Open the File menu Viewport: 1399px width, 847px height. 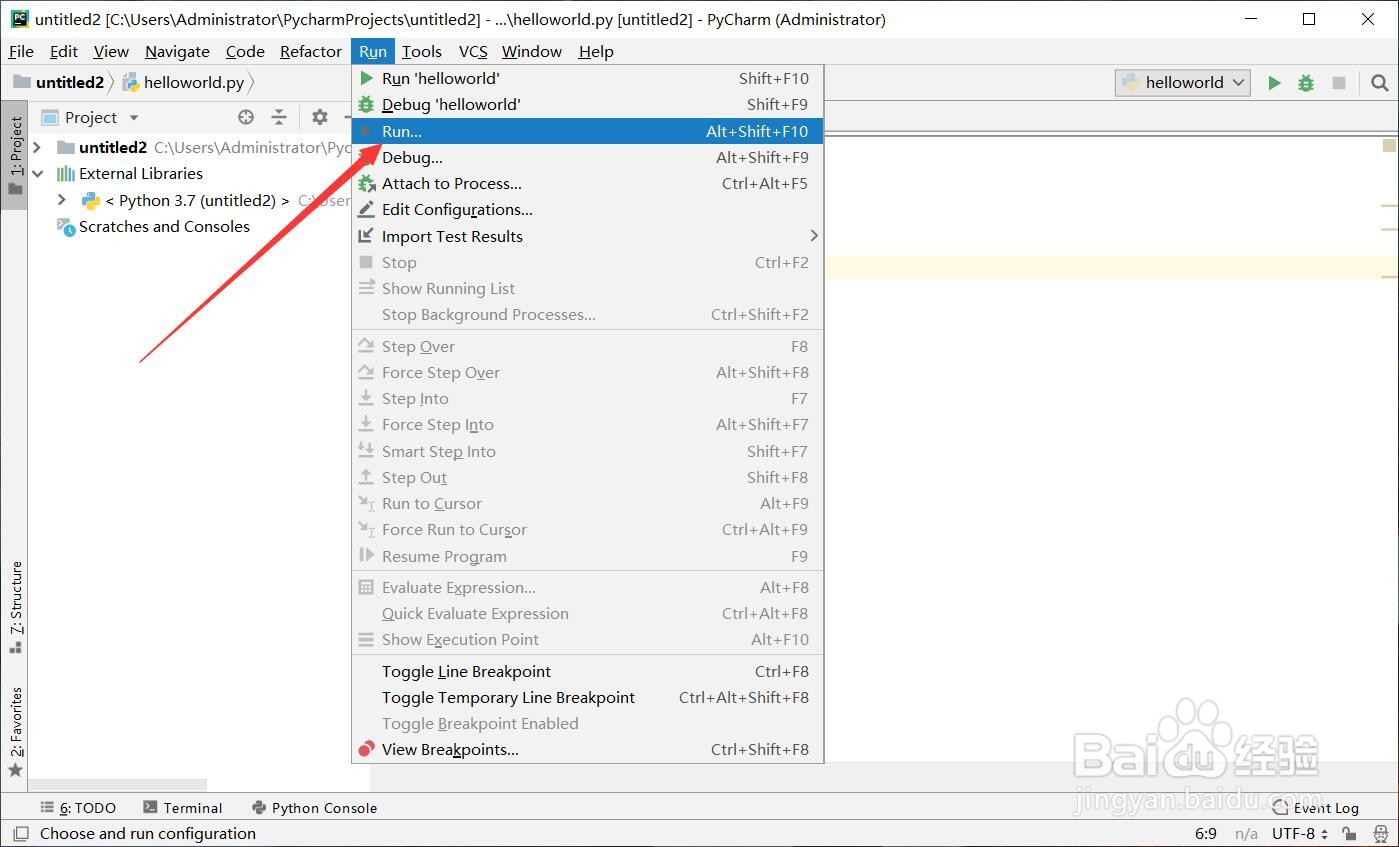(21, 51)
